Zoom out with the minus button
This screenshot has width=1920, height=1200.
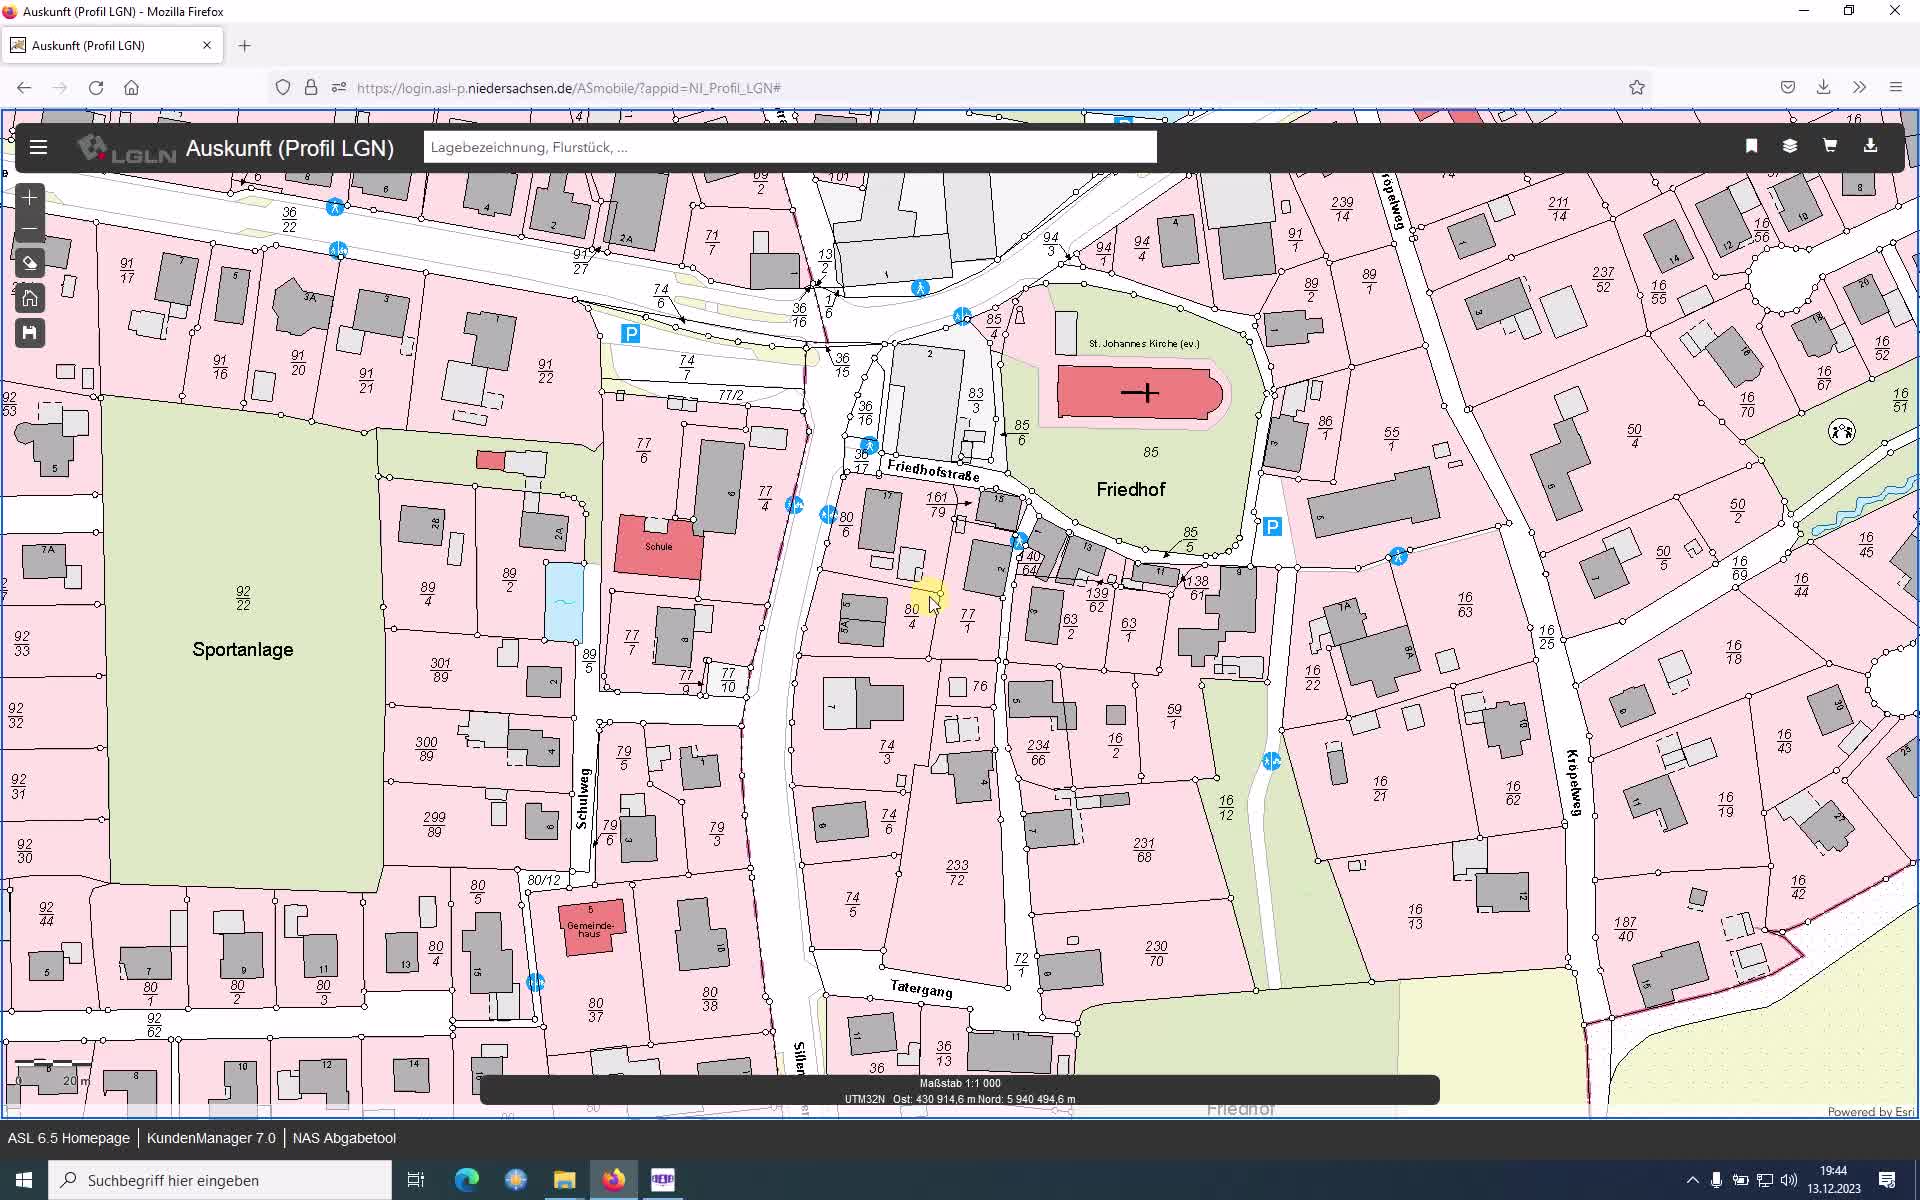[29, 229]
